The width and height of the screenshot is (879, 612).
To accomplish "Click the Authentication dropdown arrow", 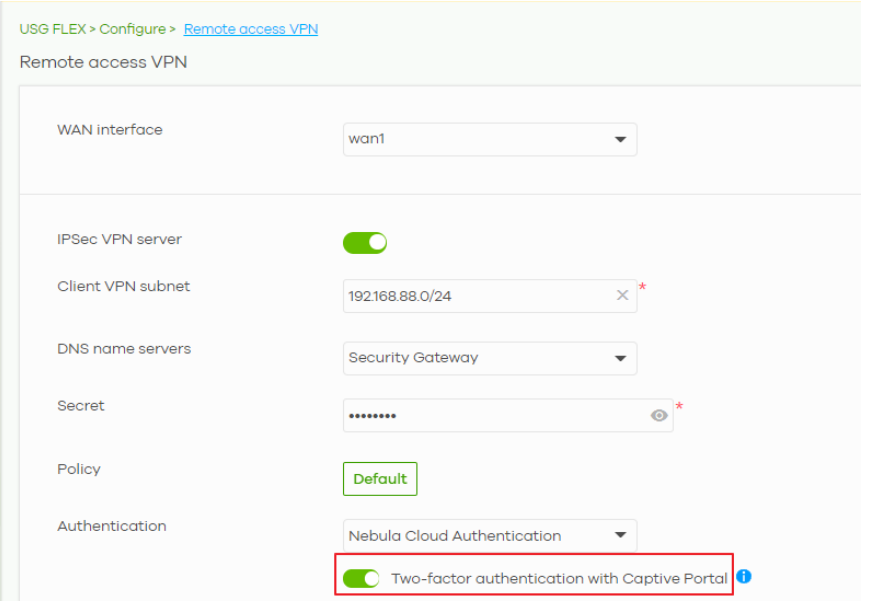I will (619, 535).
